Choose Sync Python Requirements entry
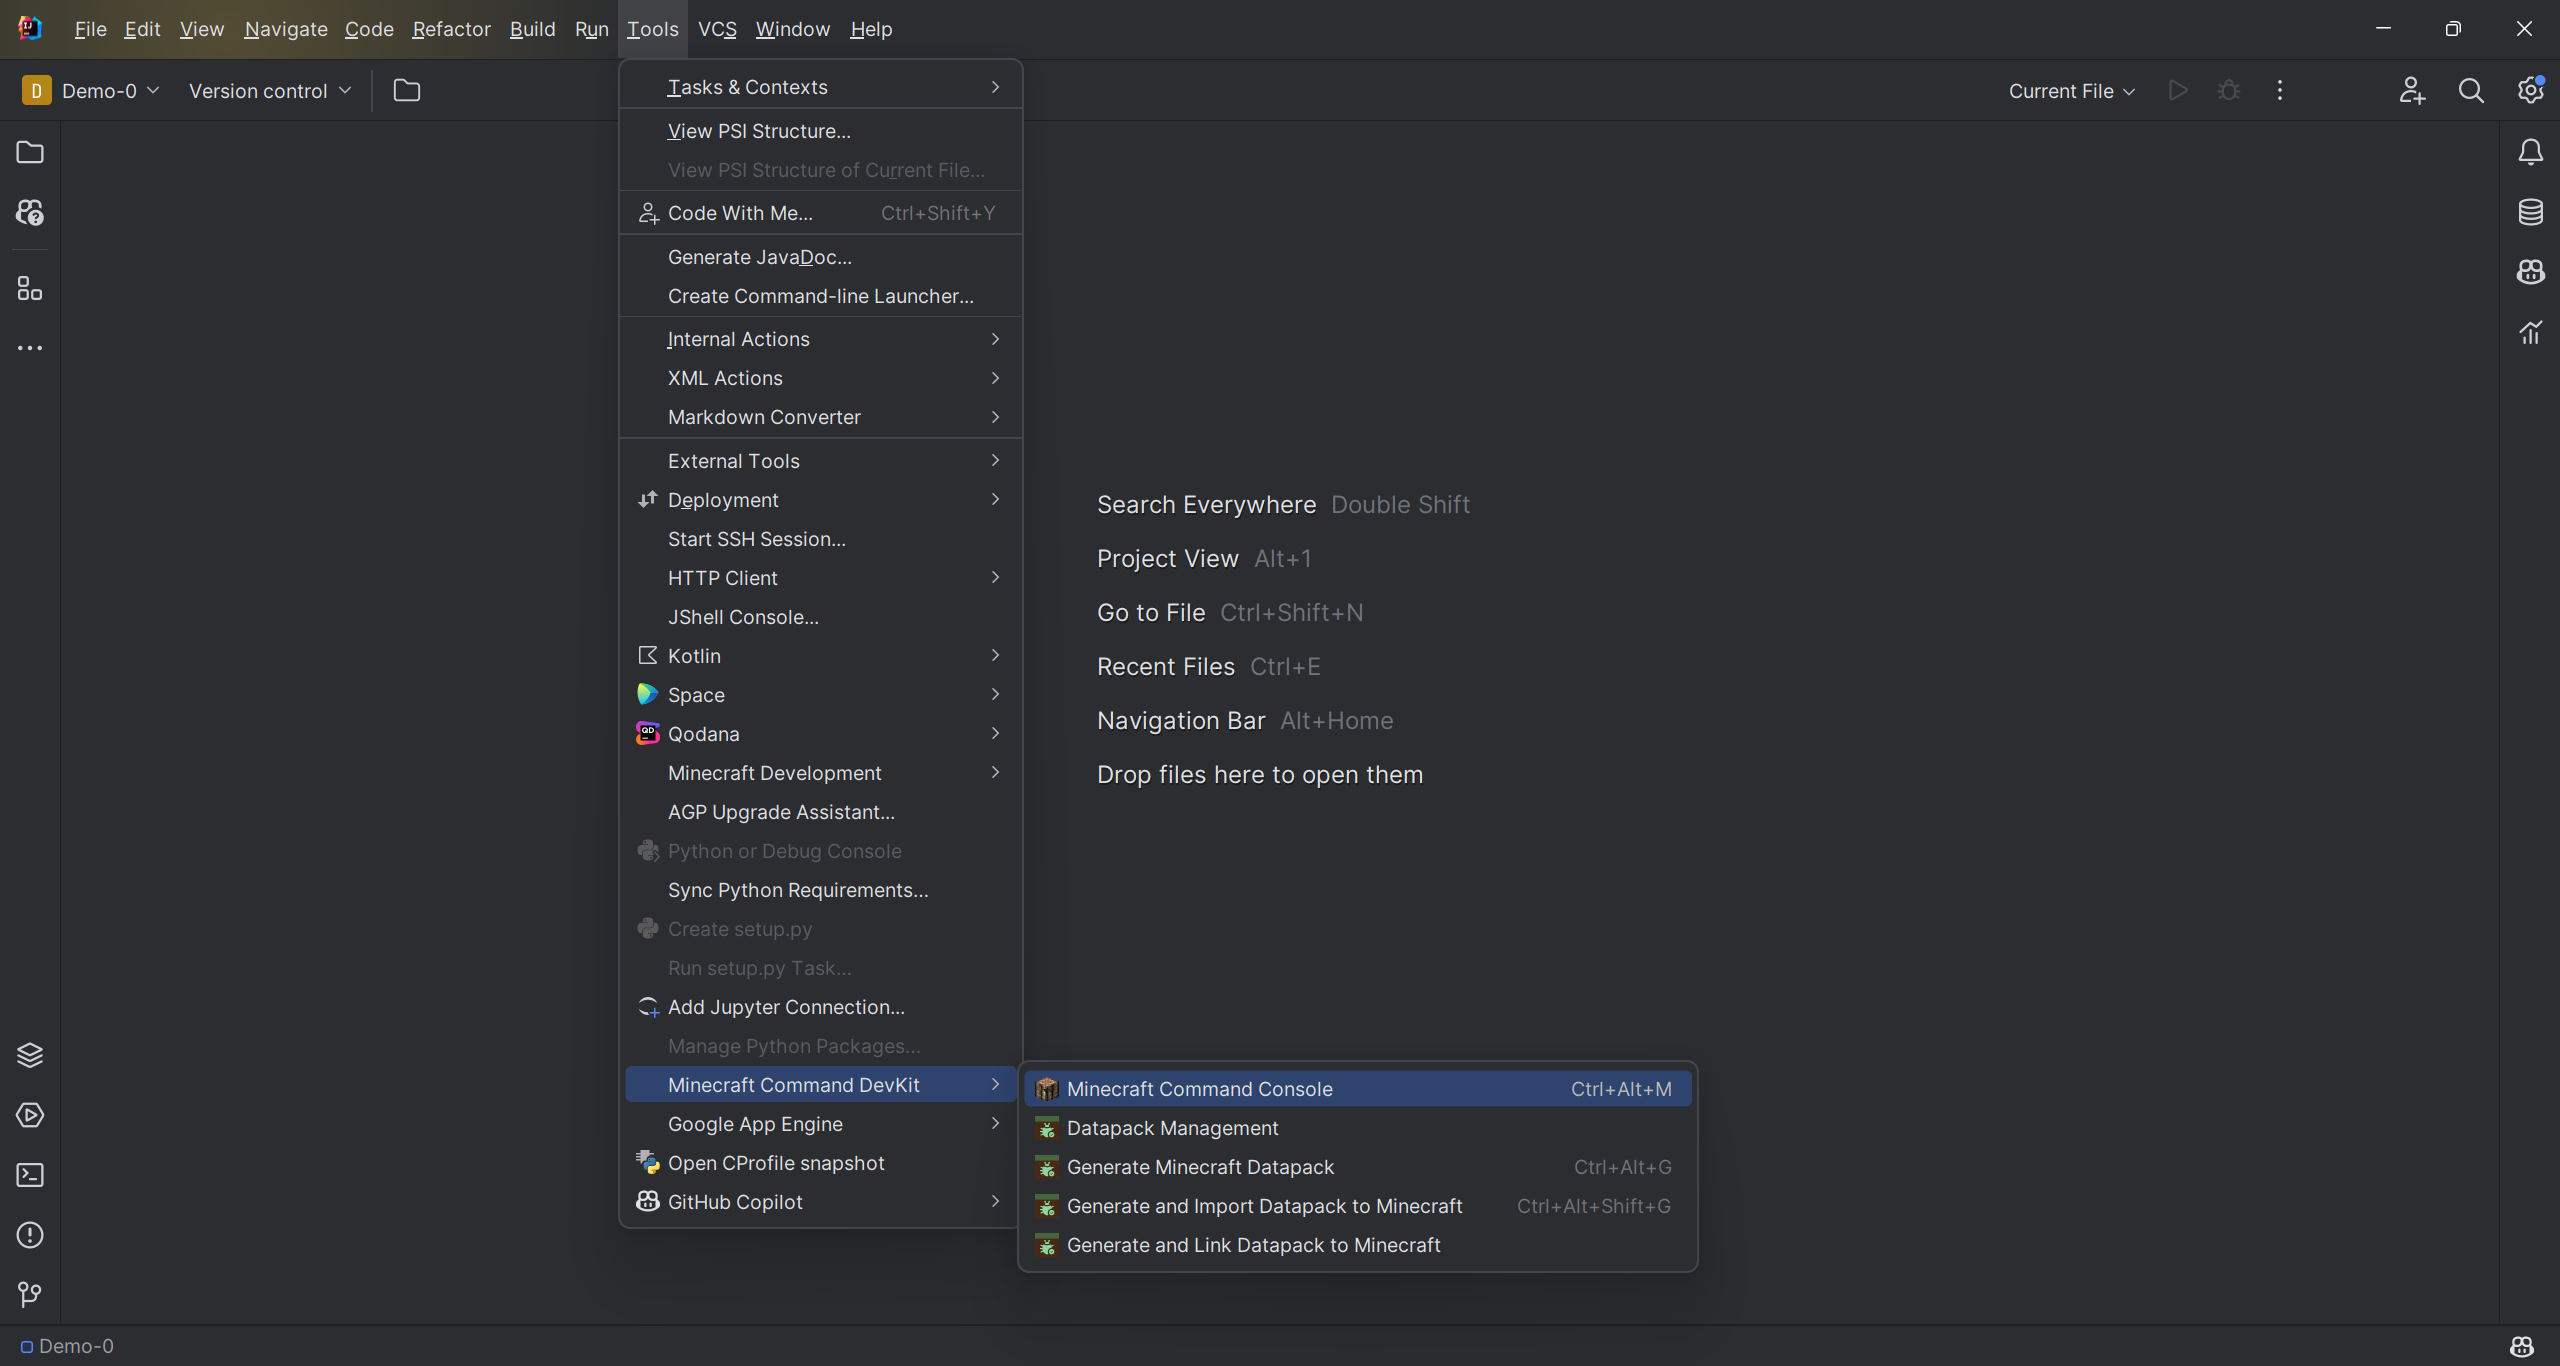 pyautogui.click(x=820, y=890)
